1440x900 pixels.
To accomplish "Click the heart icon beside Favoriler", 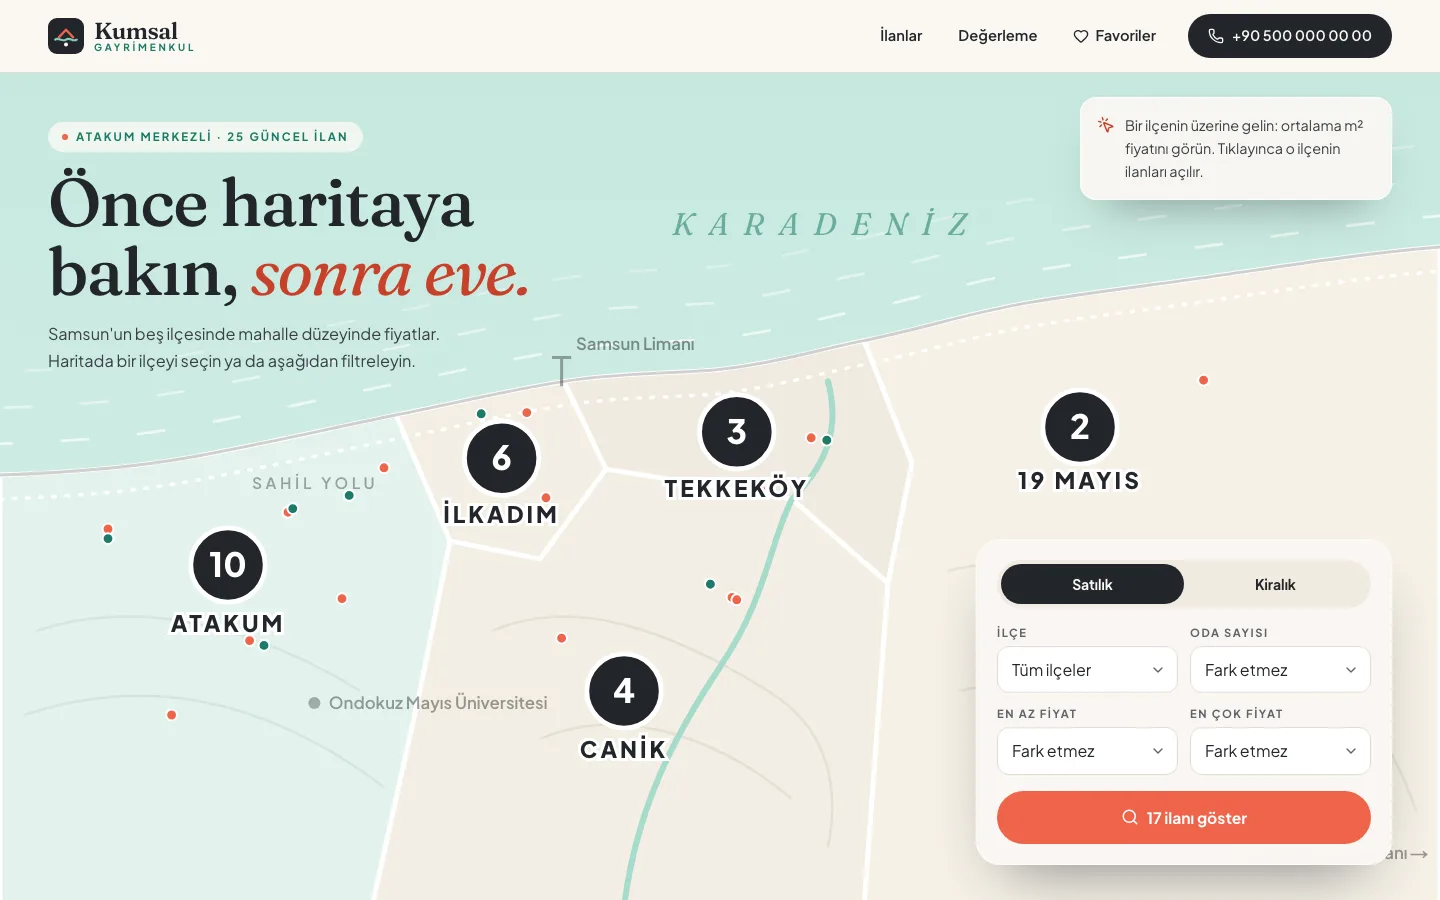I will 1081,36.
